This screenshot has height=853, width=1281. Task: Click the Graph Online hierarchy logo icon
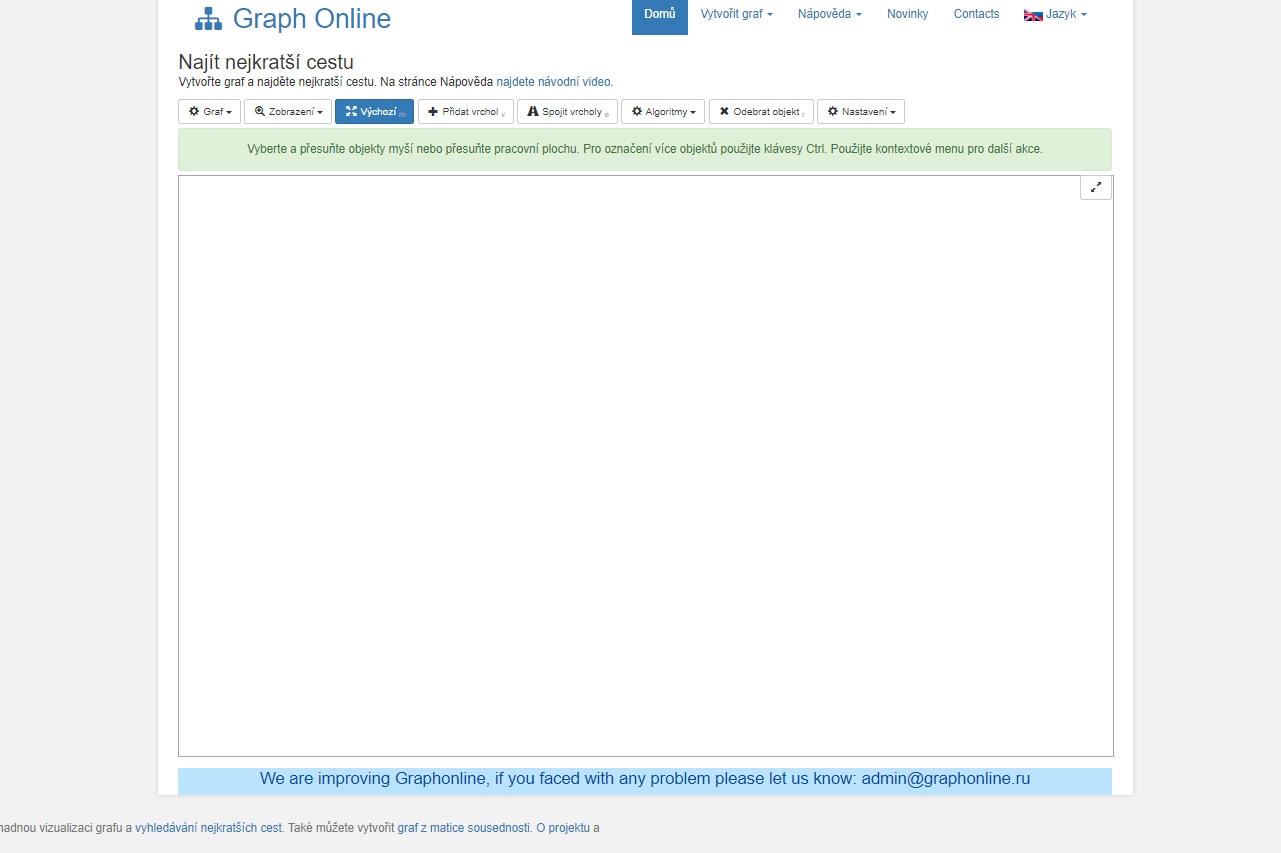[208, 19]
